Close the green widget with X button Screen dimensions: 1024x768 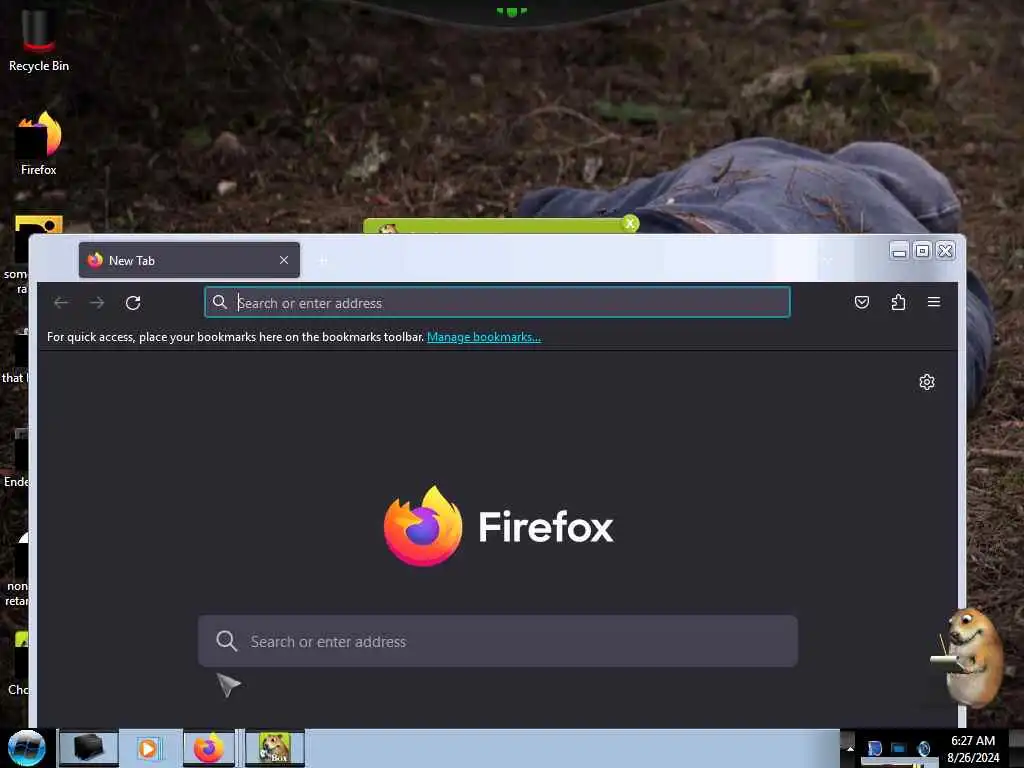click(x=630, y=223)
